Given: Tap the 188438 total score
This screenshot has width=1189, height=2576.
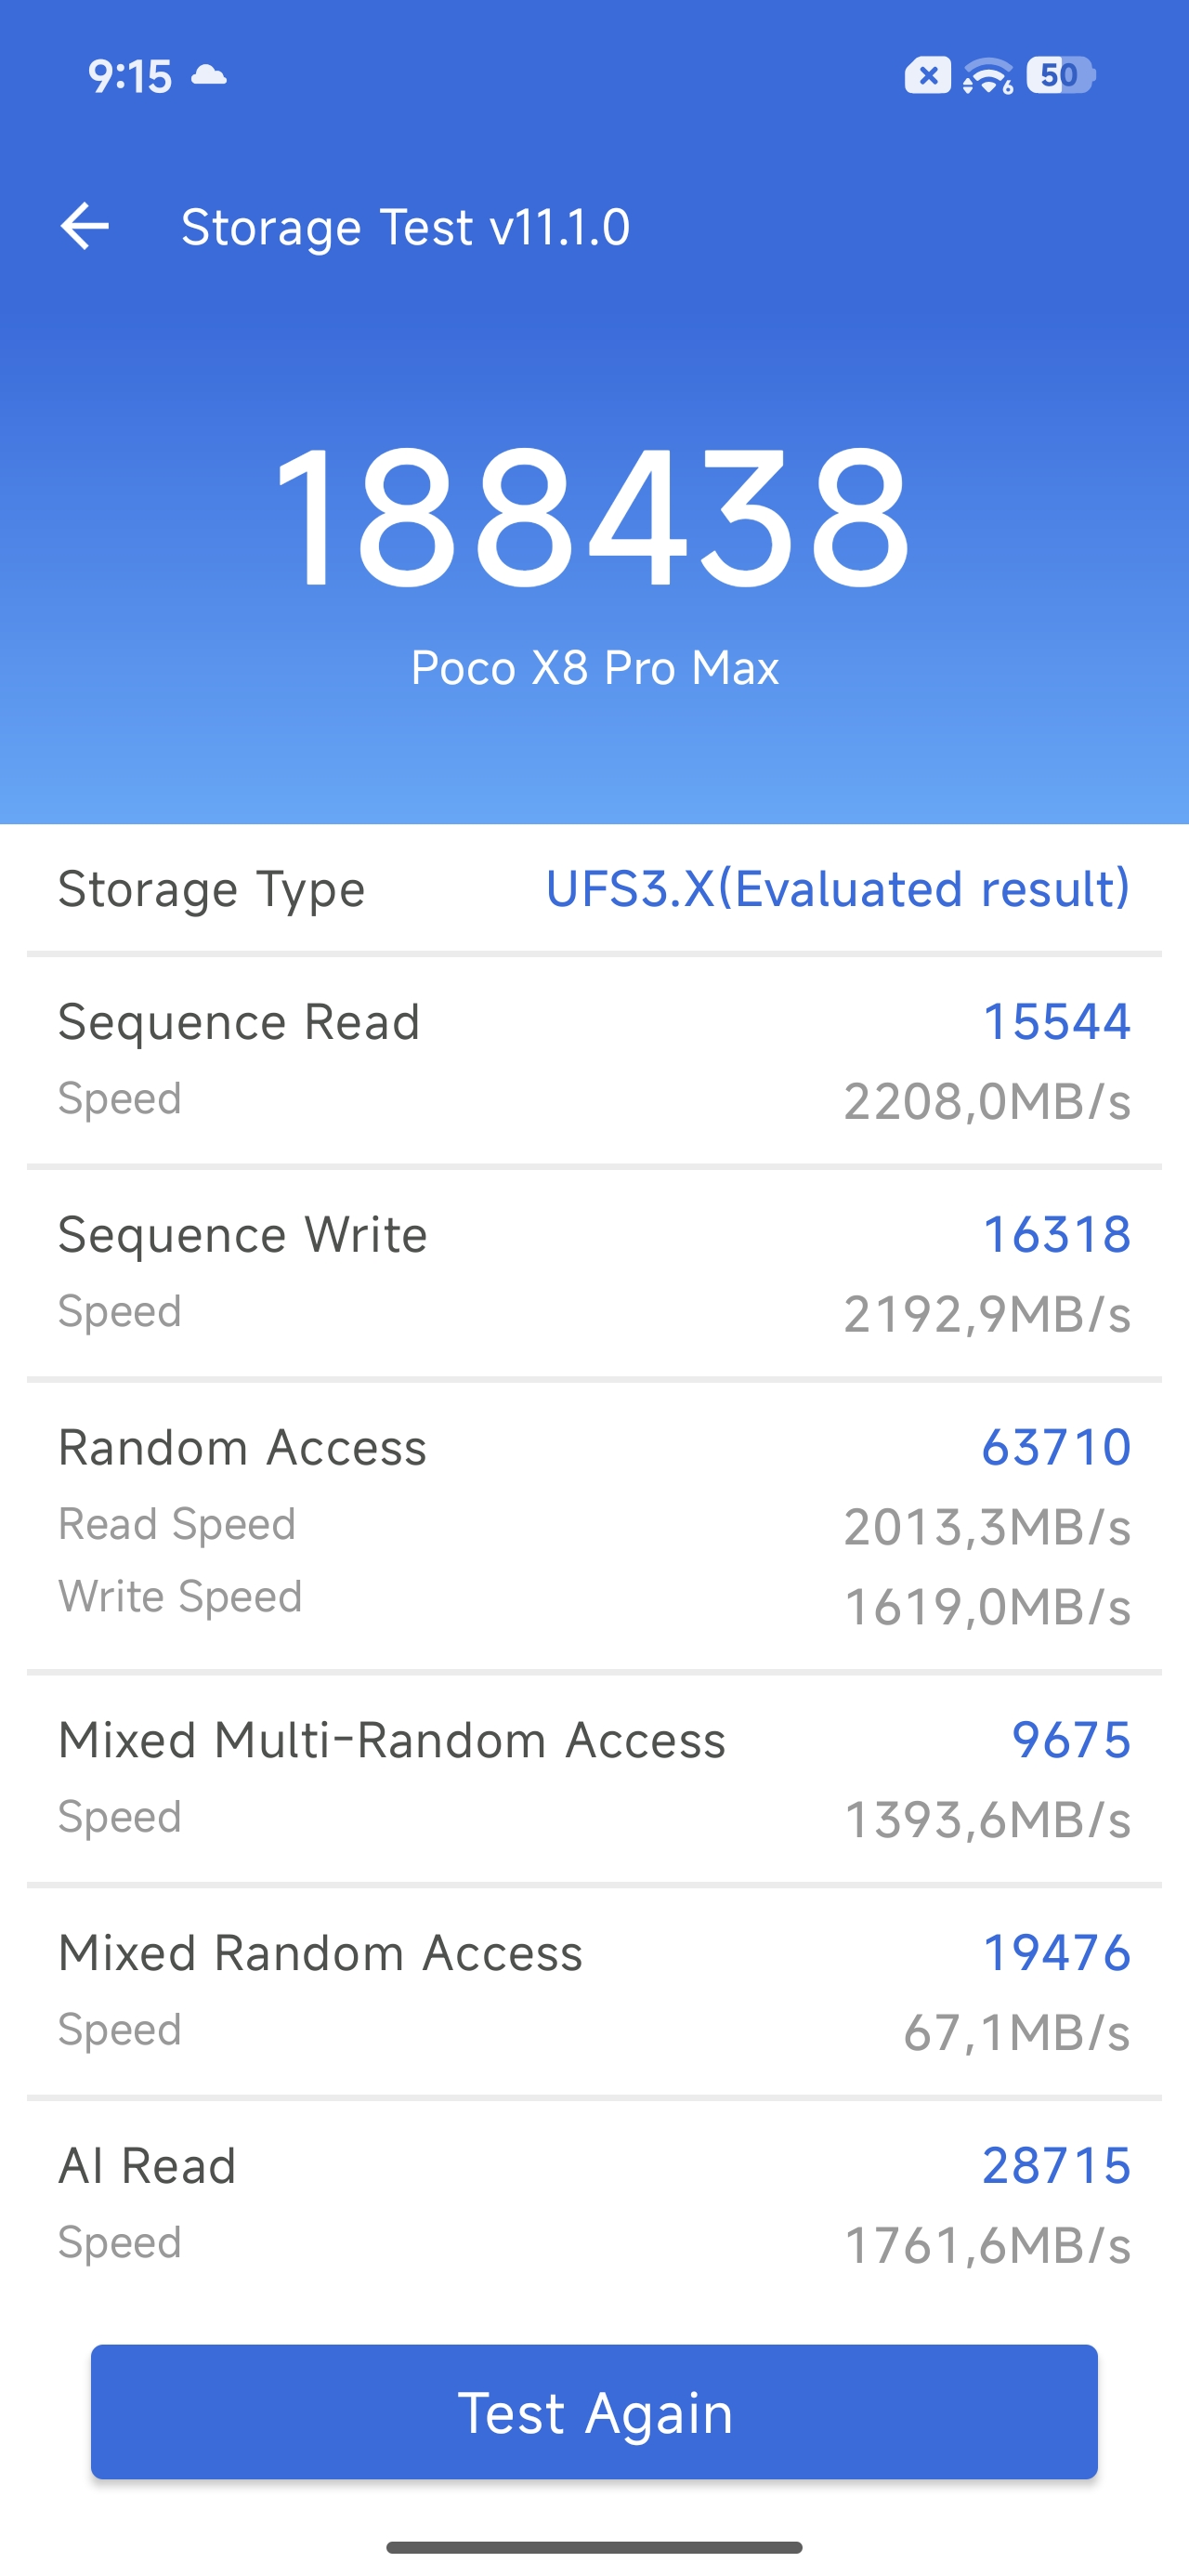Looking at the screenshot, I should [x=594, y=517].
